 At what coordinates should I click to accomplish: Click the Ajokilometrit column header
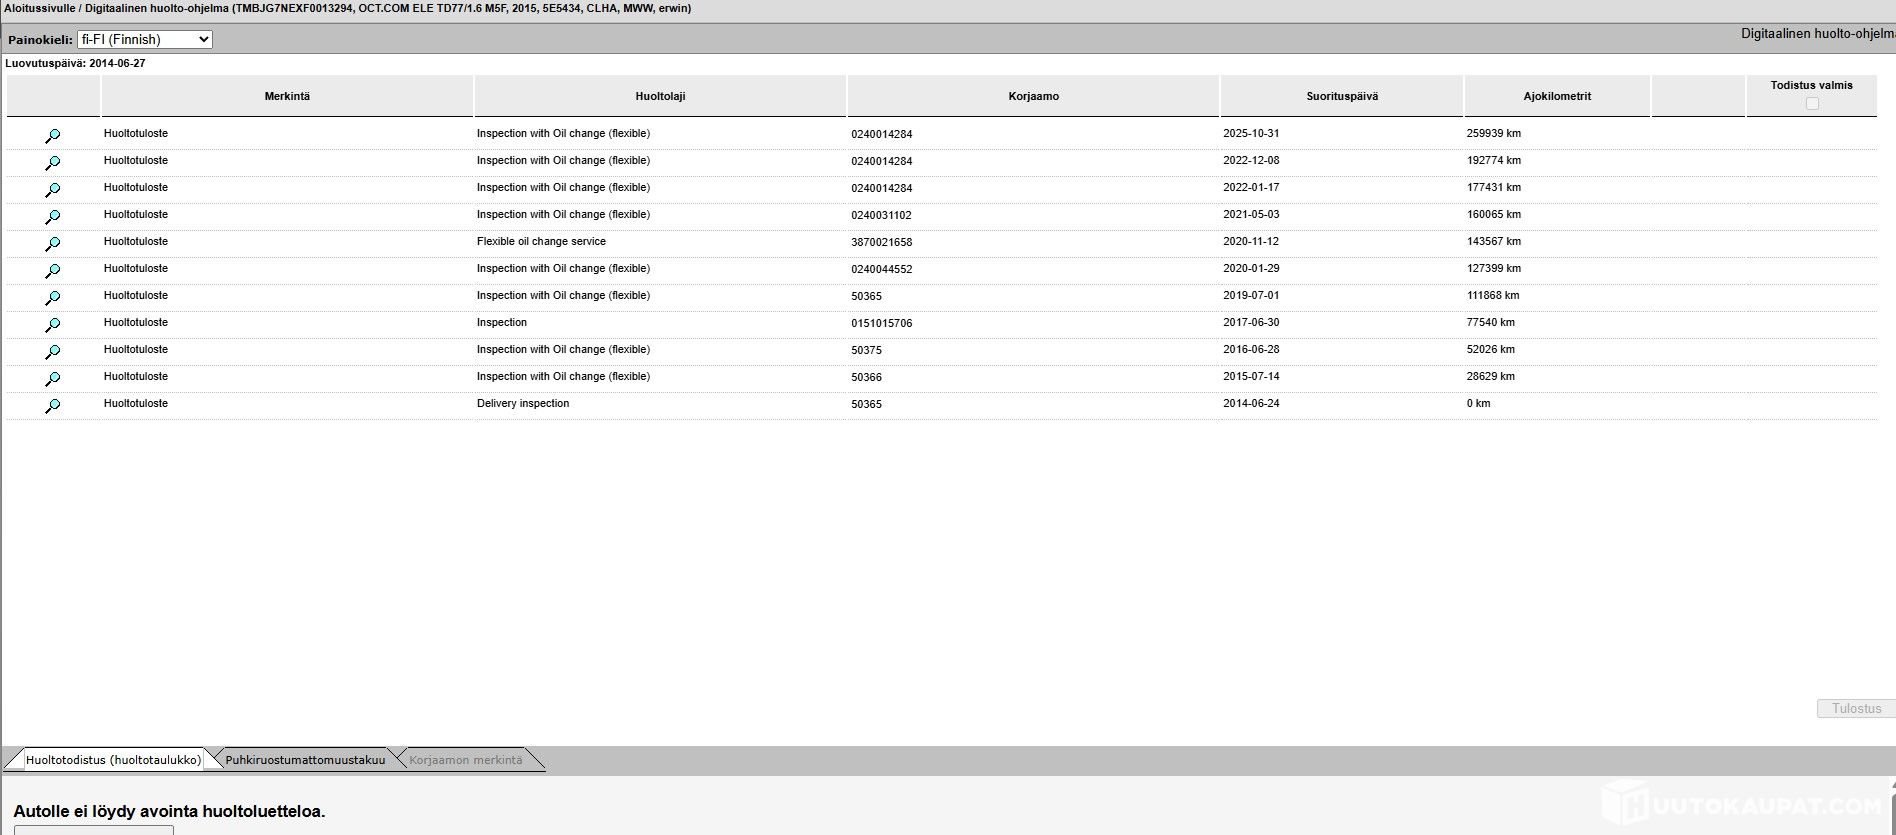pyautogui.click(x=1557, y=96)
